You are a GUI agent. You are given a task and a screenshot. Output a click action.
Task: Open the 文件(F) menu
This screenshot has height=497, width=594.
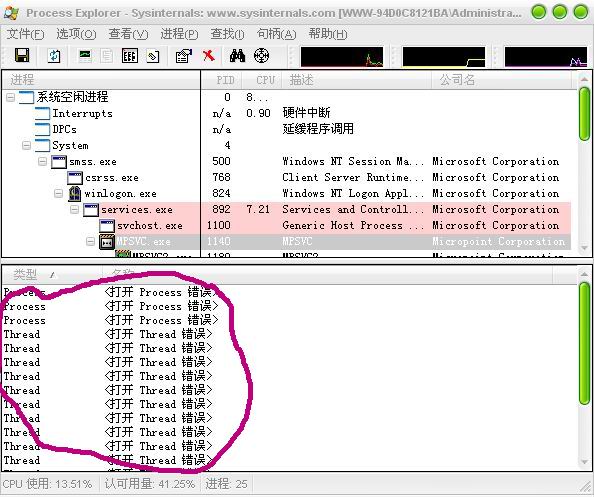pos(25,34)
